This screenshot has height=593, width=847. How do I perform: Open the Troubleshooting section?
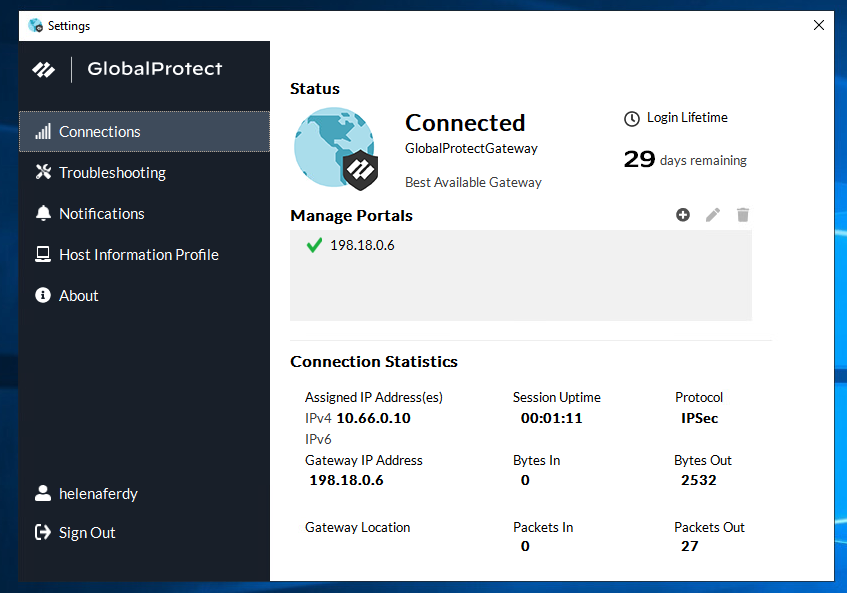point(112,173)
